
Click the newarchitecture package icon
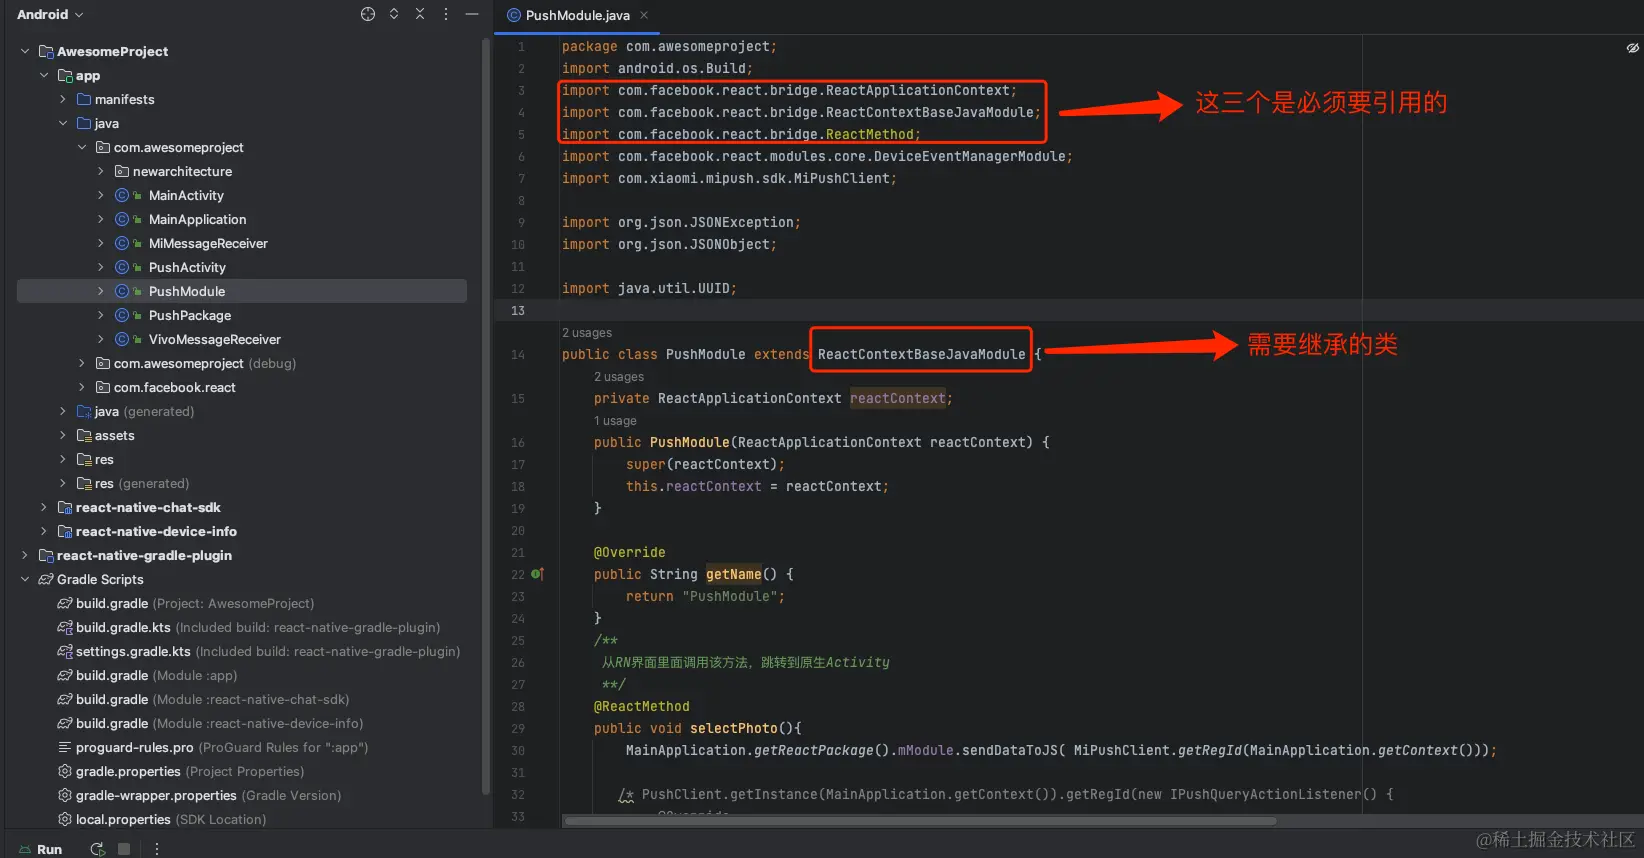click(122, 171)
